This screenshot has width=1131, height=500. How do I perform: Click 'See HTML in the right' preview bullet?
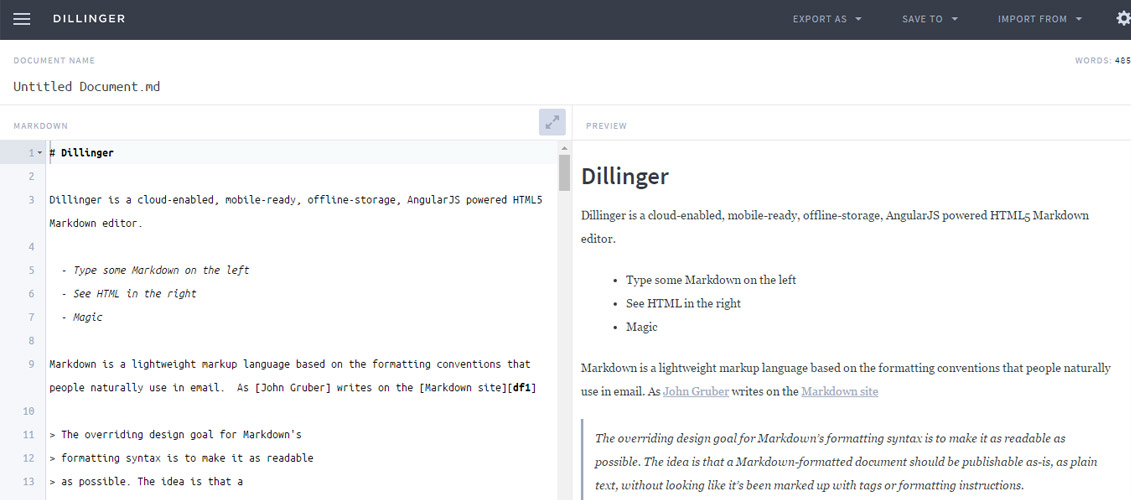pyautogui.click(x=683, y=303)
